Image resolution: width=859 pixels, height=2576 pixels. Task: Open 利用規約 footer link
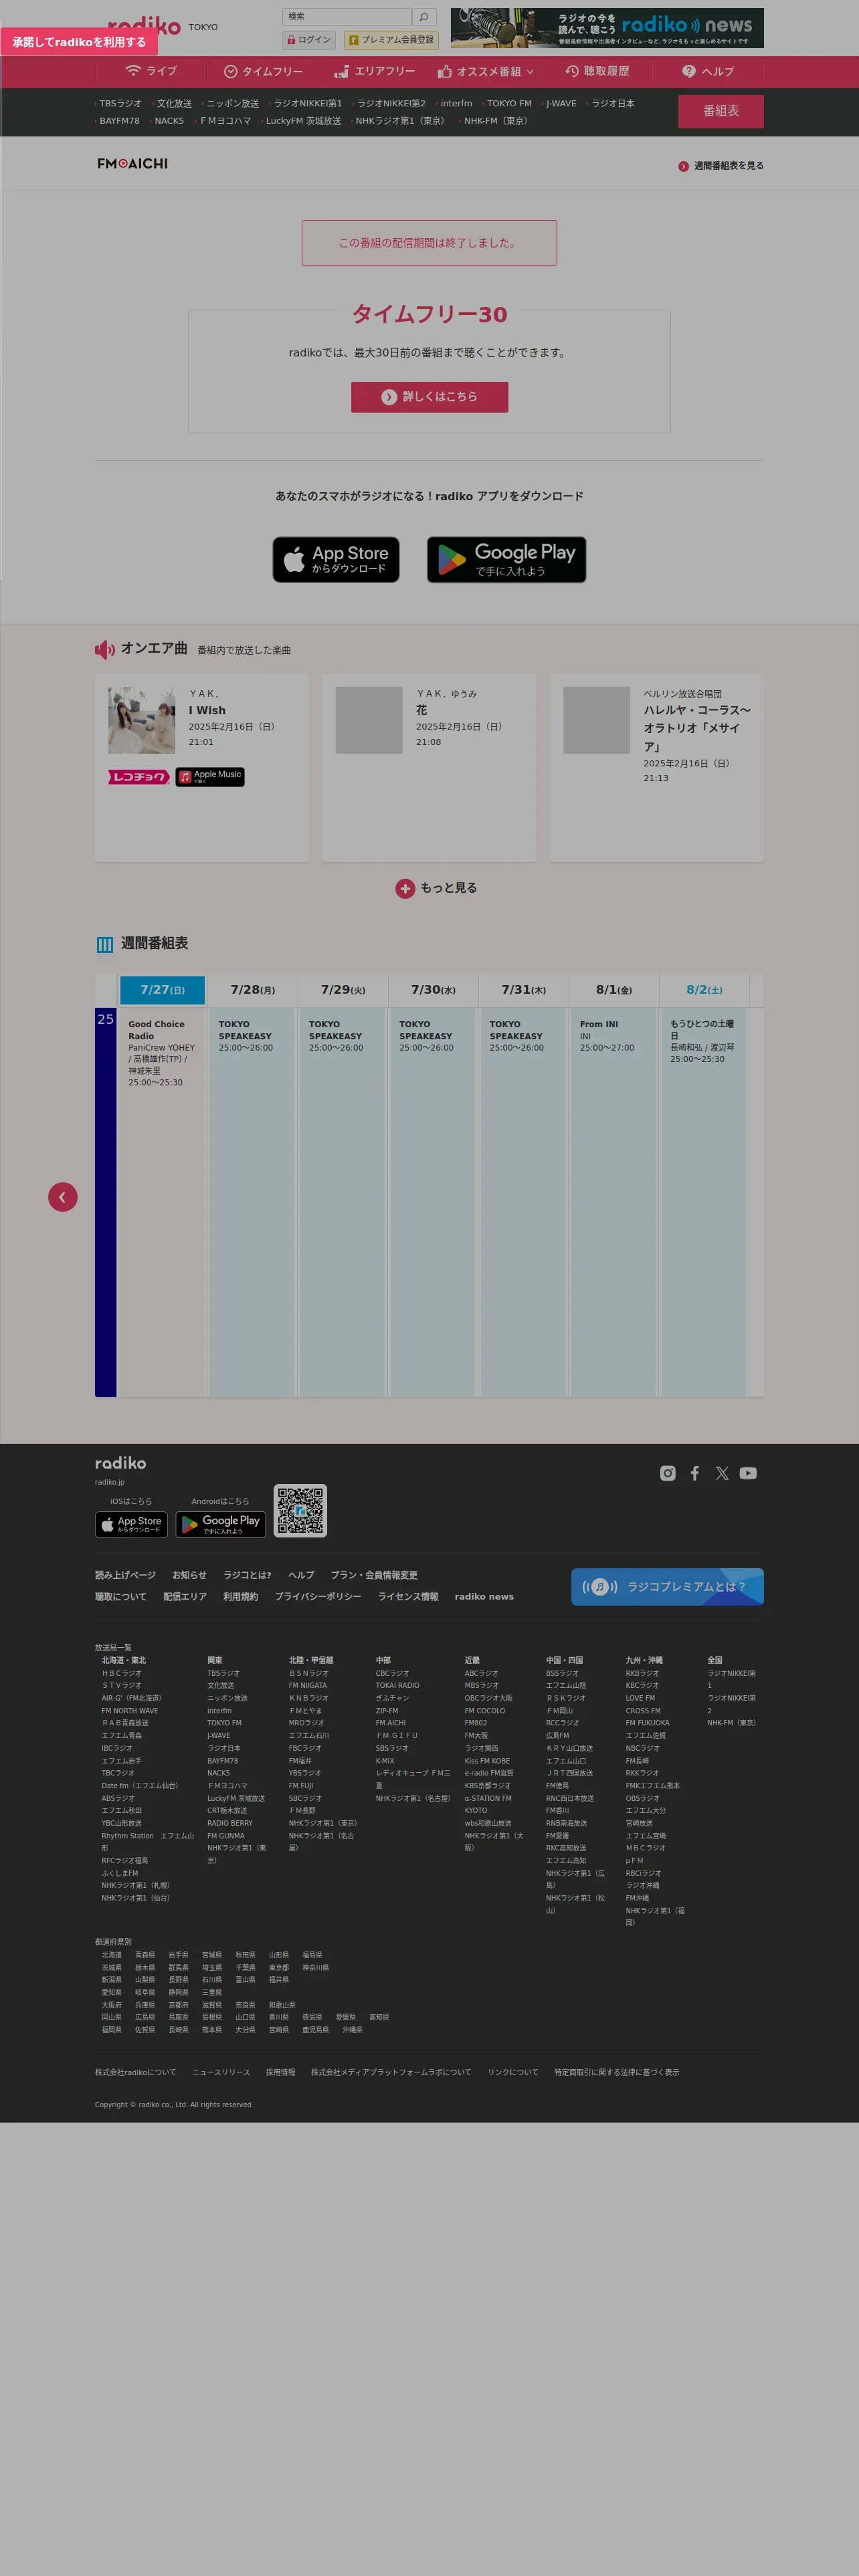pyautogui.click(x=240, y=1597)
